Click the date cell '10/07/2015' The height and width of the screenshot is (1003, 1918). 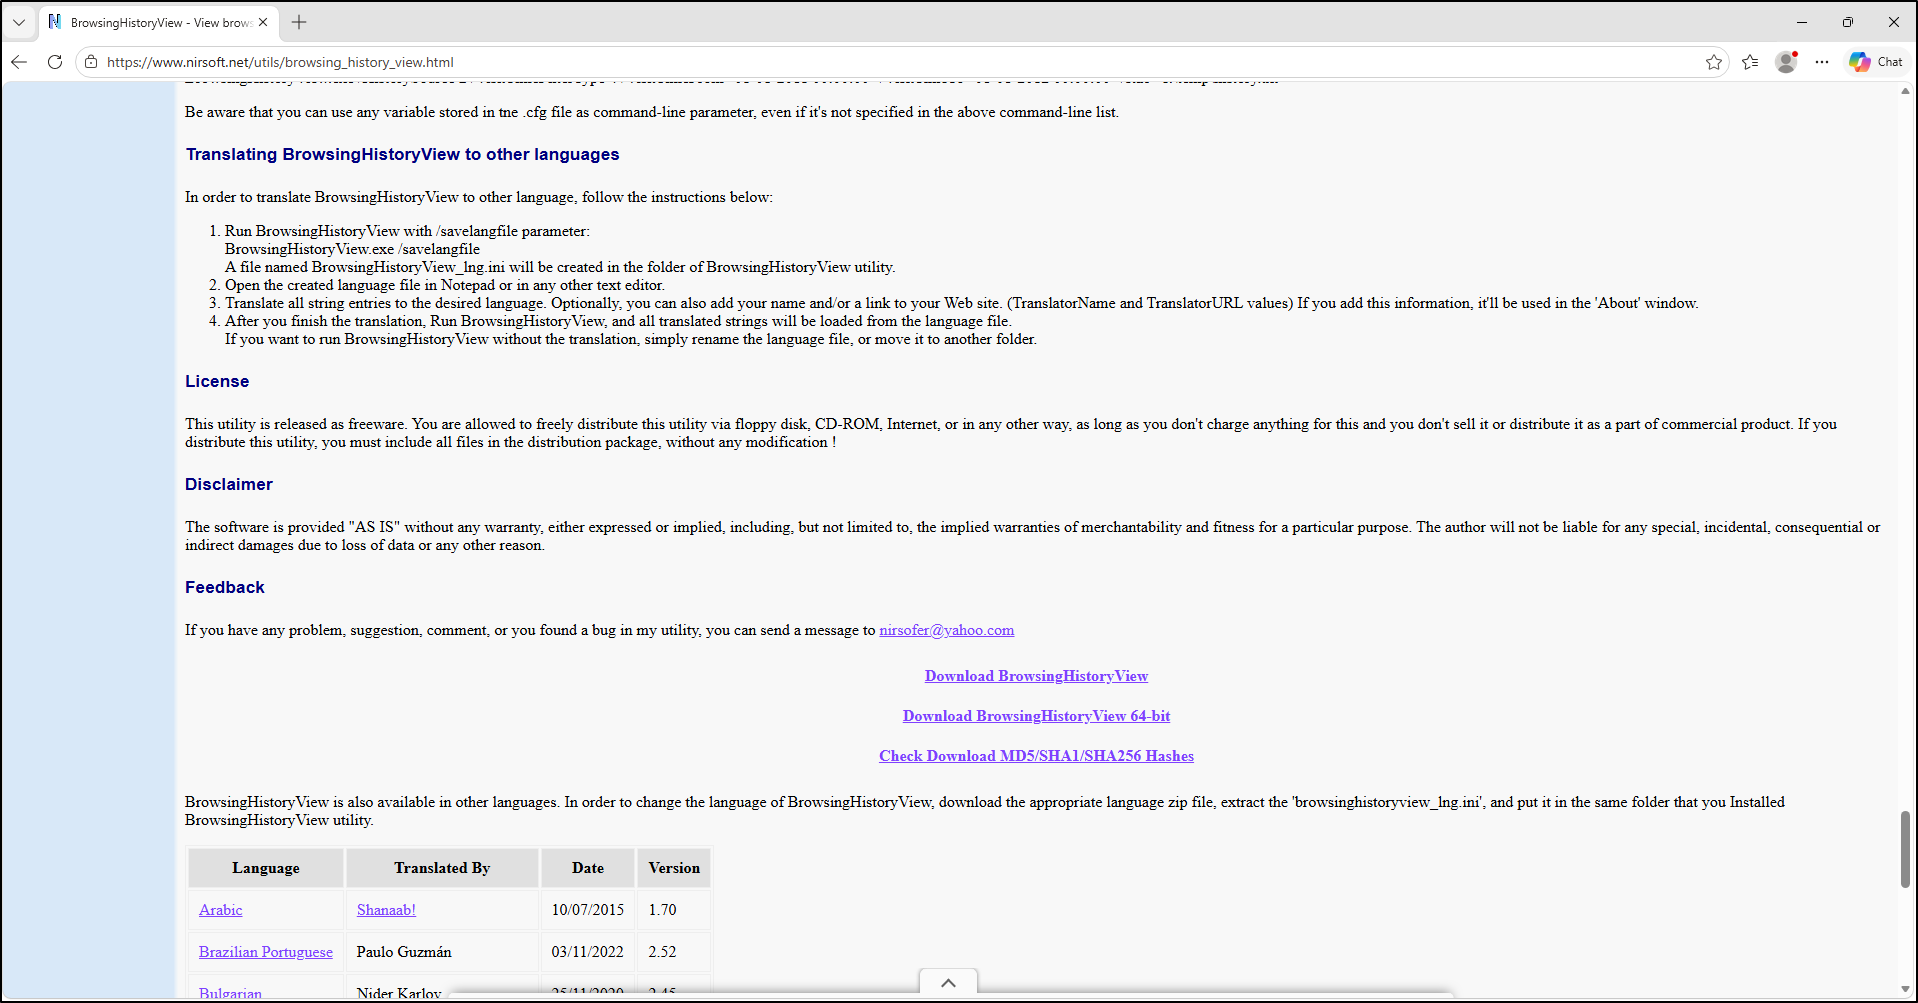[588, 910]
